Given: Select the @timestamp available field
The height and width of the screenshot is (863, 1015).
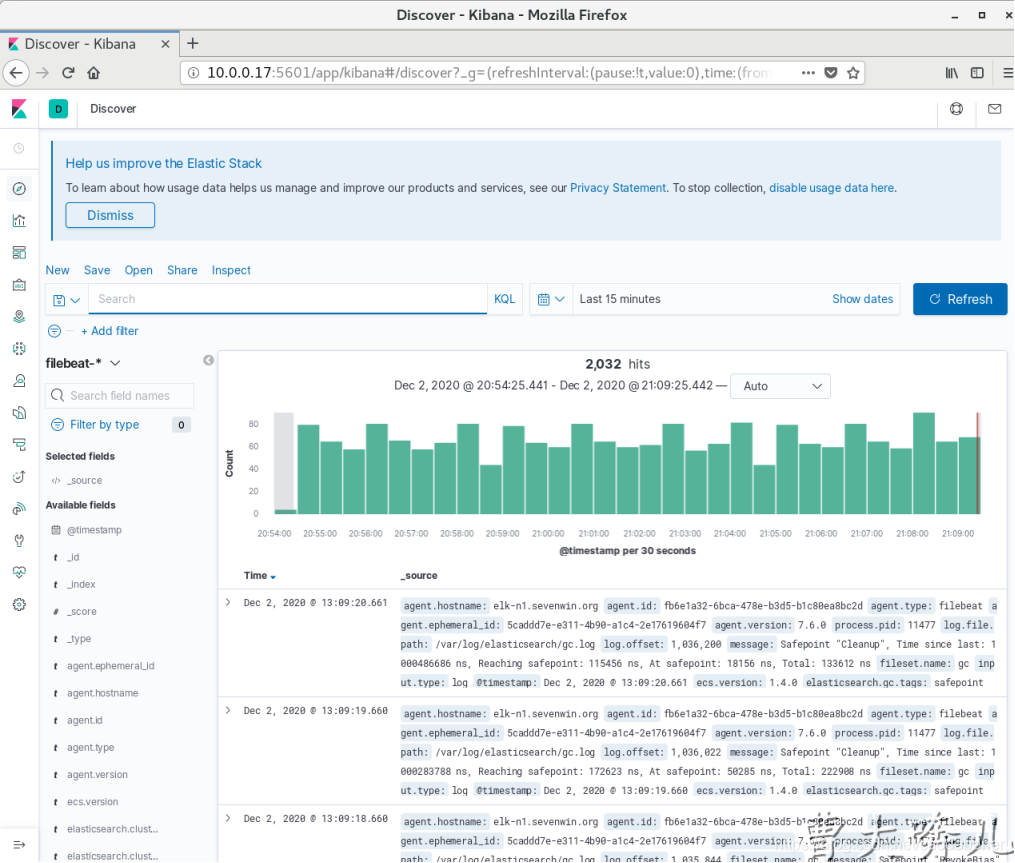Looking at the screenshot, I should click(95, 530).
